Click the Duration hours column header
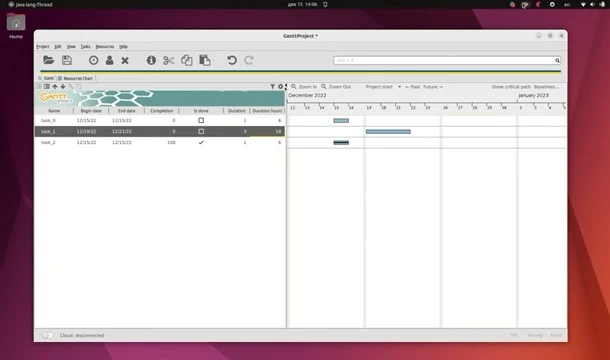The height and width of the screenshot is (360, 610). [x=267, y=111]
